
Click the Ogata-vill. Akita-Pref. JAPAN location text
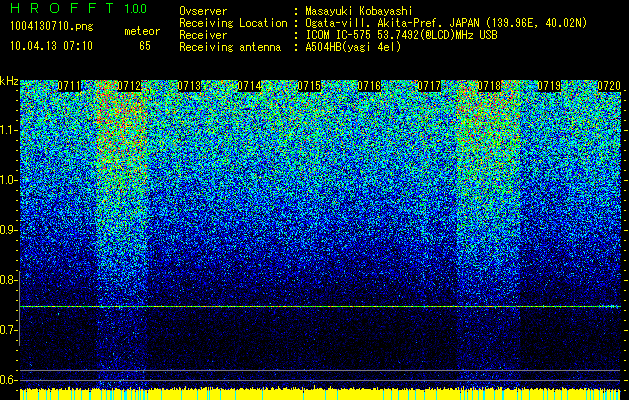coord(446,23)
